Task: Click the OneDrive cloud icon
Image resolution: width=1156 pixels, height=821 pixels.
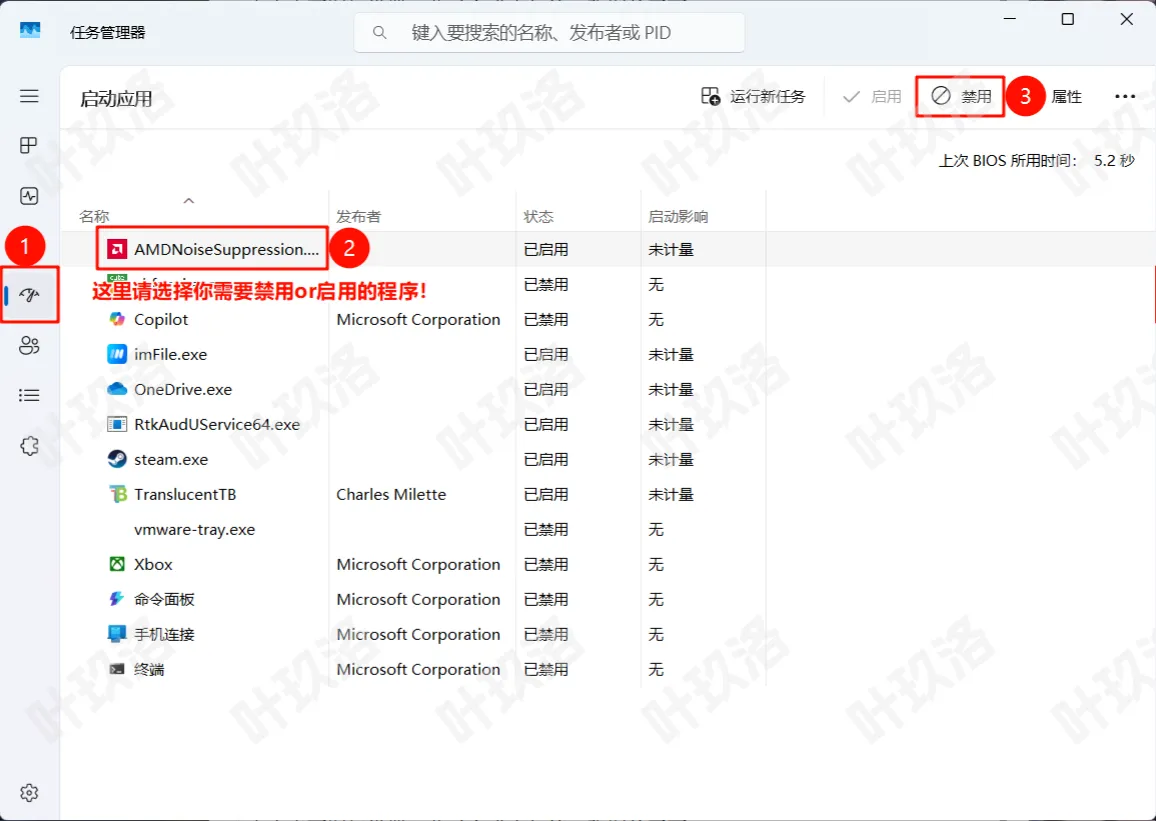Action: [116, 389]
